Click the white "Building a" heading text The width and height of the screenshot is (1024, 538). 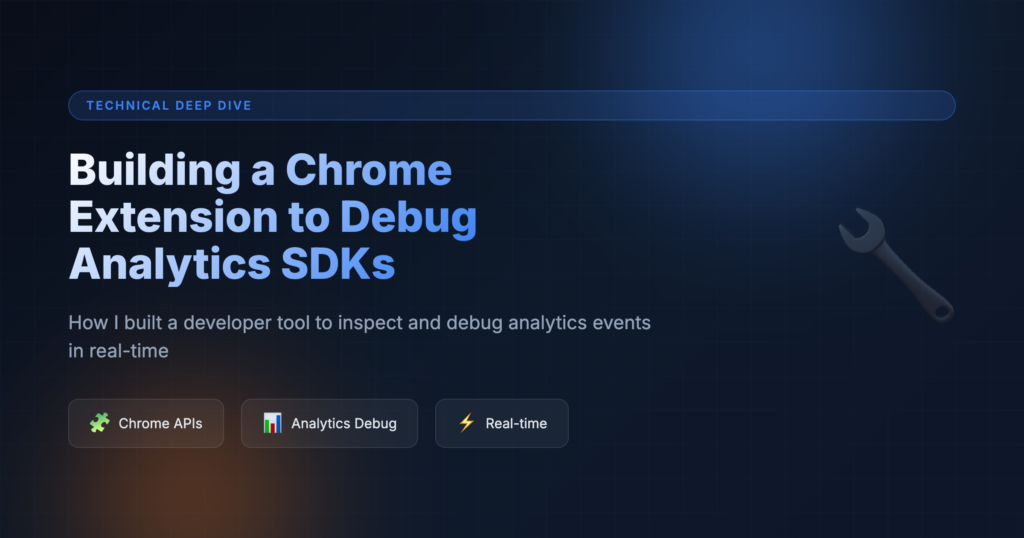coord(171,171)
